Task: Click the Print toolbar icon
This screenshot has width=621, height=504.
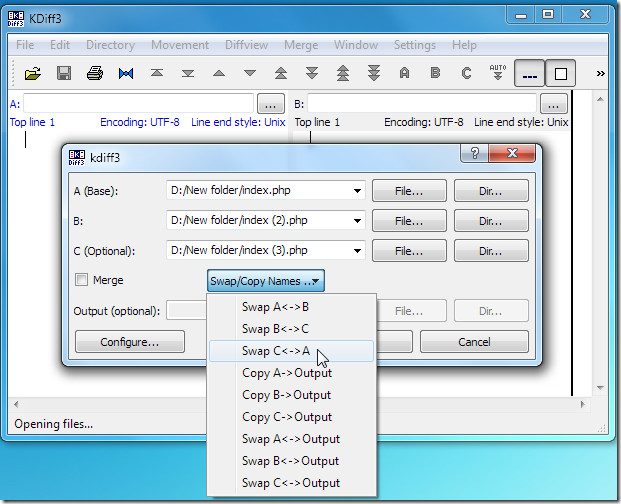Action: (95, 73)
